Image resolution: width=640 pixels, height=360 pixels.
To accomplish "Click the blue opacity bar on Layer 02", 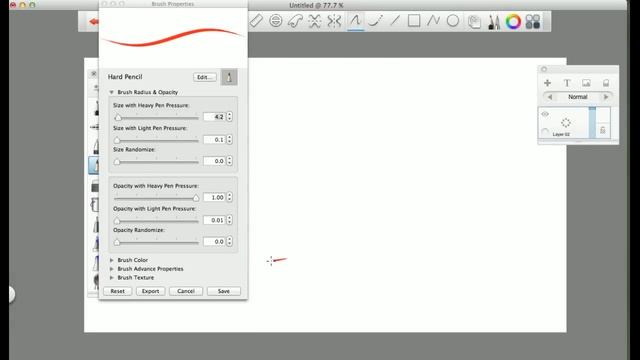I will tap(592, 122).
